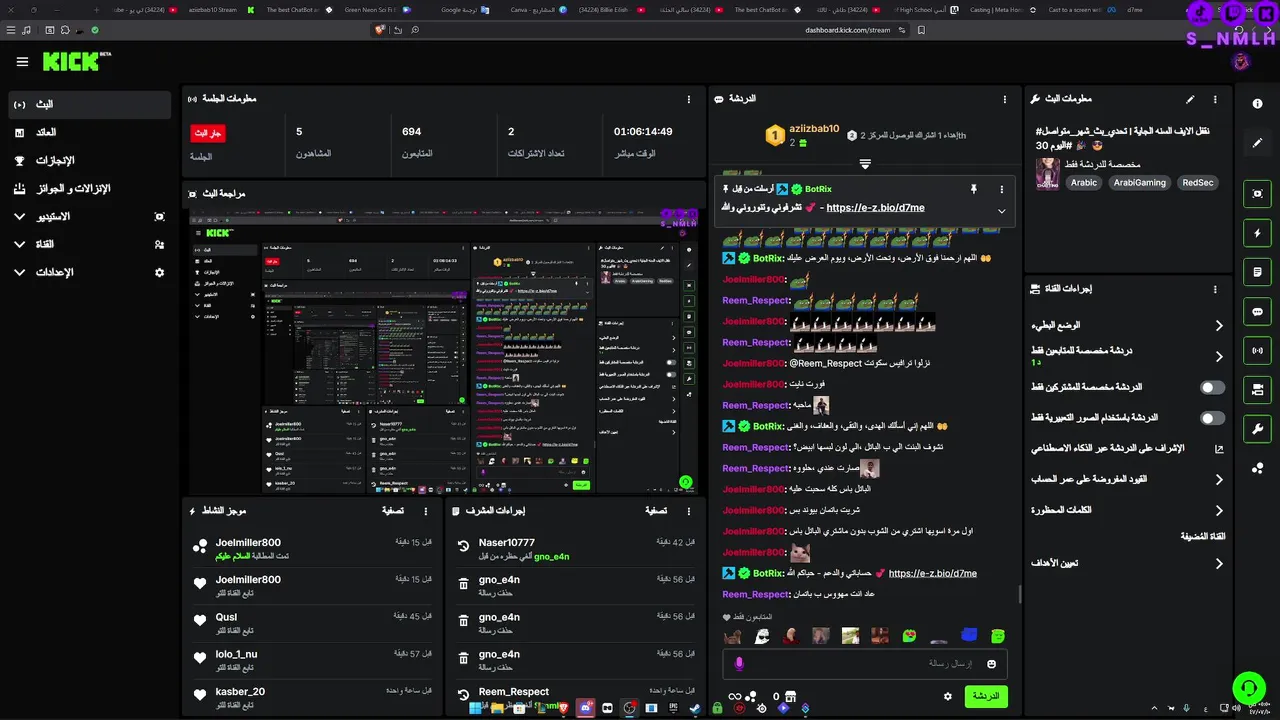Click the stream preview thumbnail
The width and height of the screenshot is (1280, 720).
pos(444,350)
